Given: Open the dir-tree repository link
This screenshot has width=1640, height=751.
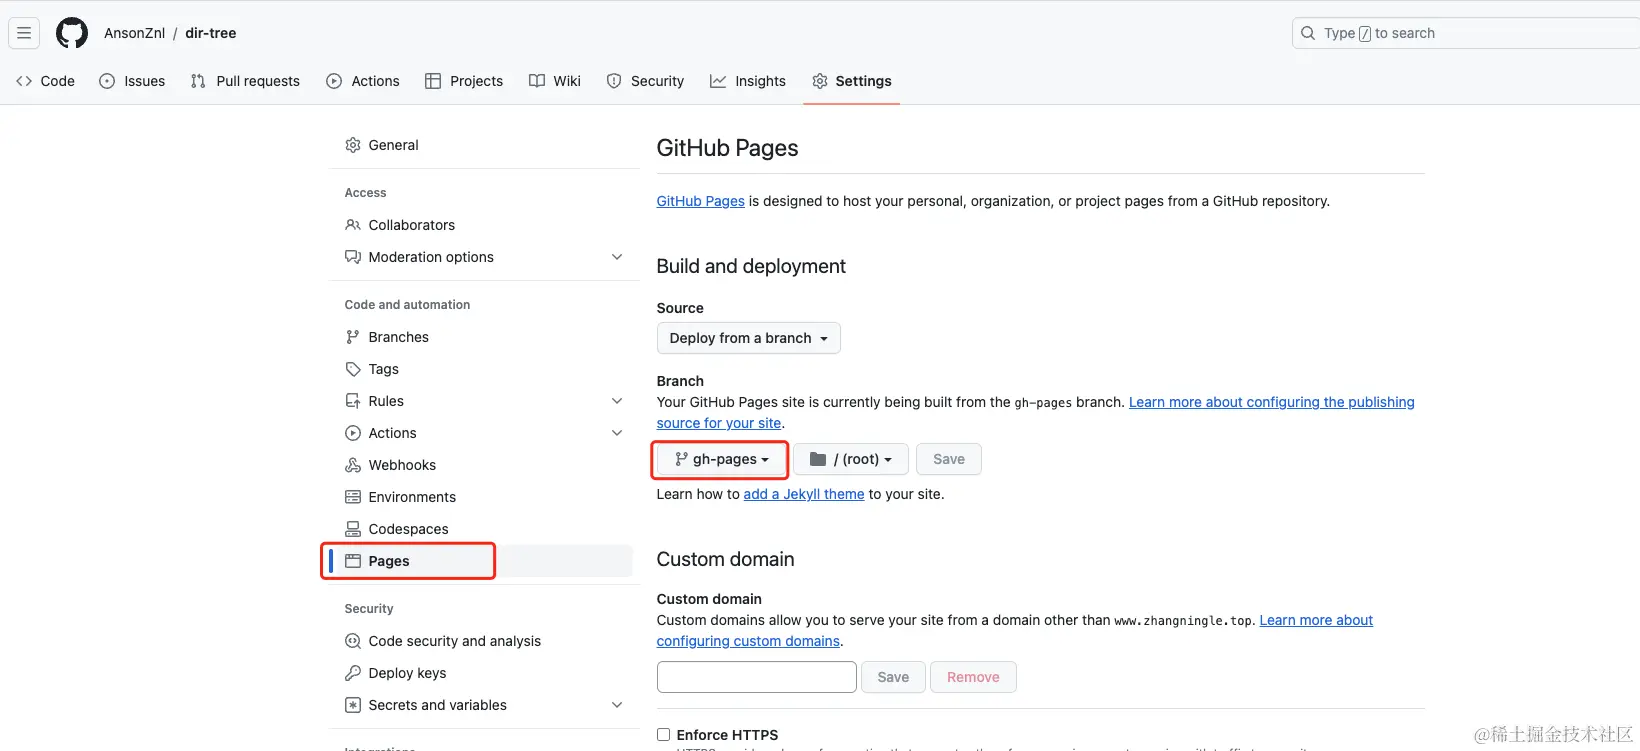Looking at the screenshot, I should coord(211,33).
